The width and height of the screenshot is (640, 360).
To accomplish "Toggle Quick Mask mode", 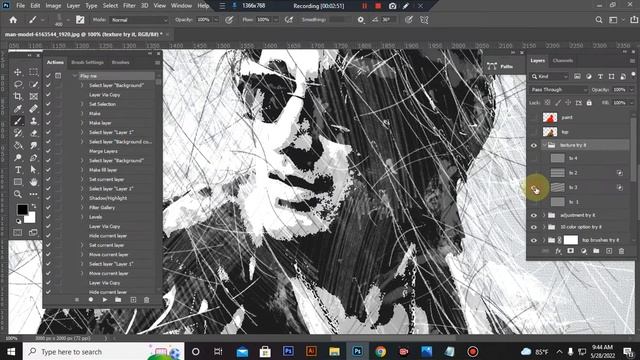I will pos(18,233).
